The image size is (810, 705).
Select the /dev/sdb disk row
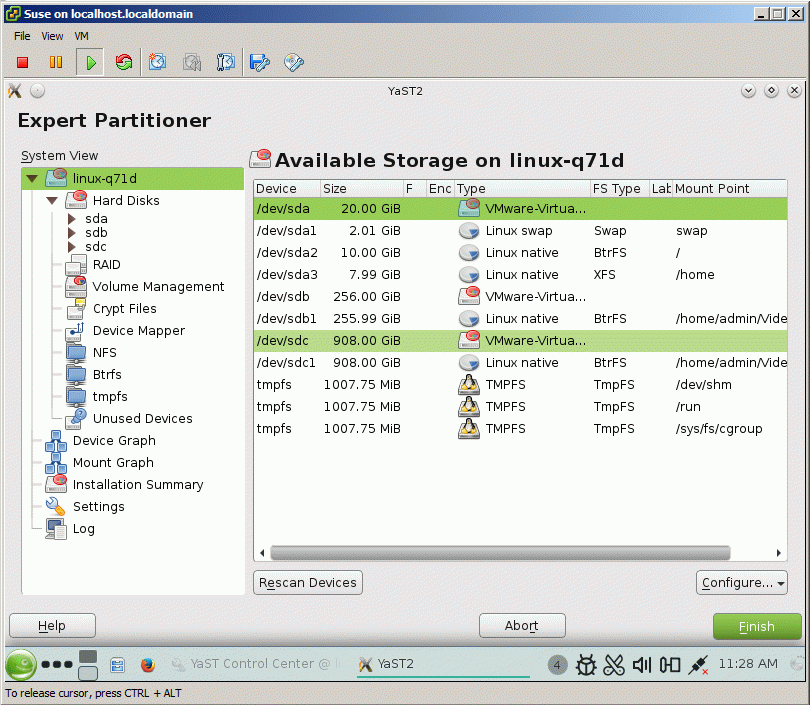click(520, 296)
